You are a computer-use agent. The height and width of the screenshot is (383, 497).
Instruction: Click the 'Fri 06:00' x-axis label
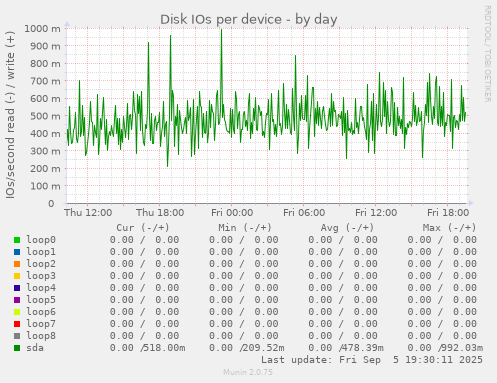(304, 212)
